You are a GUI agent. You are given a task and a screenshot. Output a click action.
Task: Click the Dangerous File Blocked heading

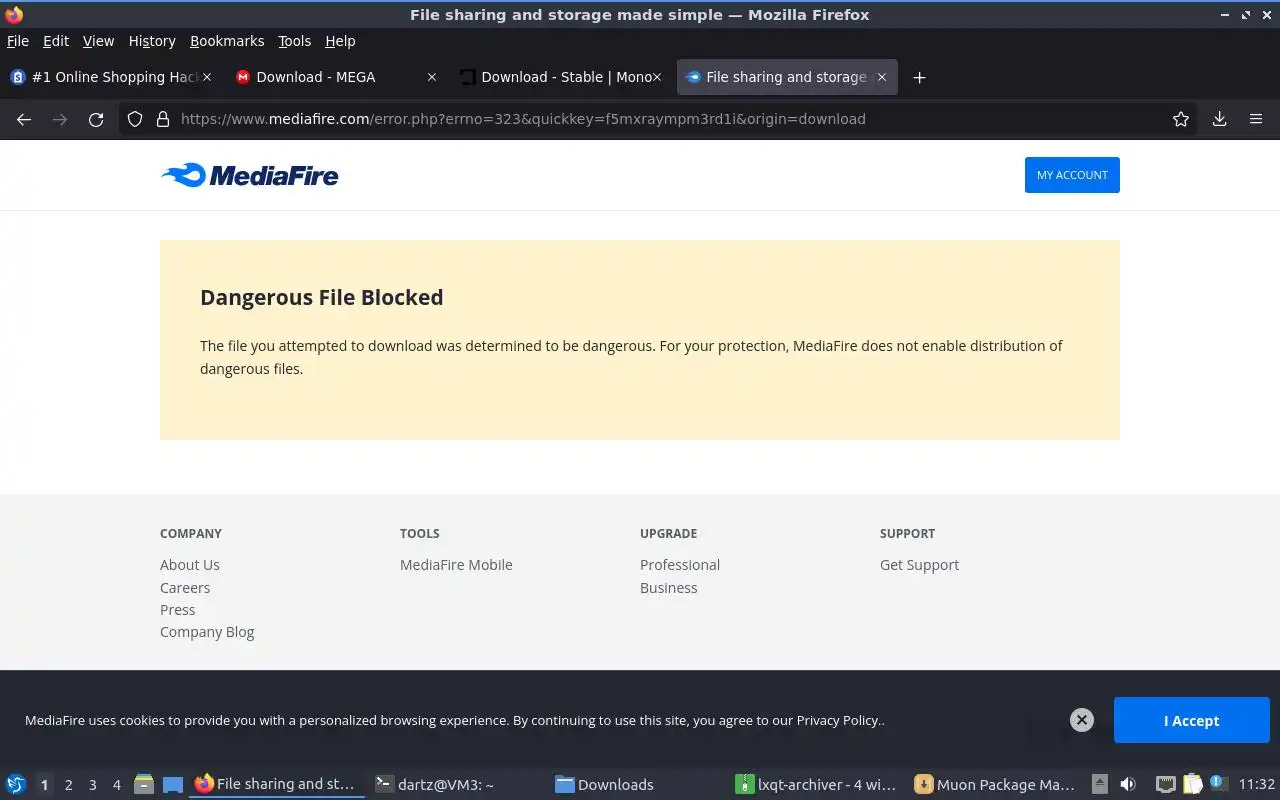tap(322, 297)
